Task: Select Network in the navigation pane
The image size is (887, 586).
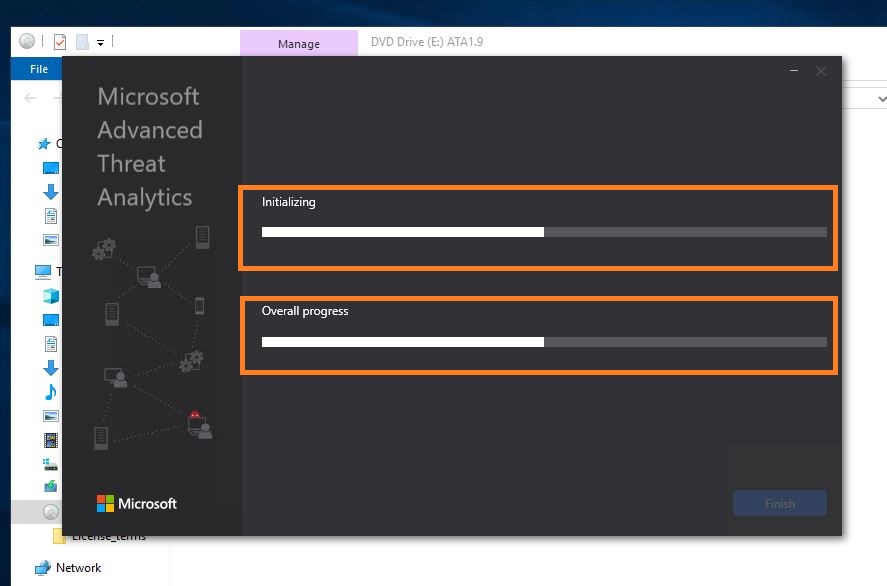Action: [x=68, y=567]
